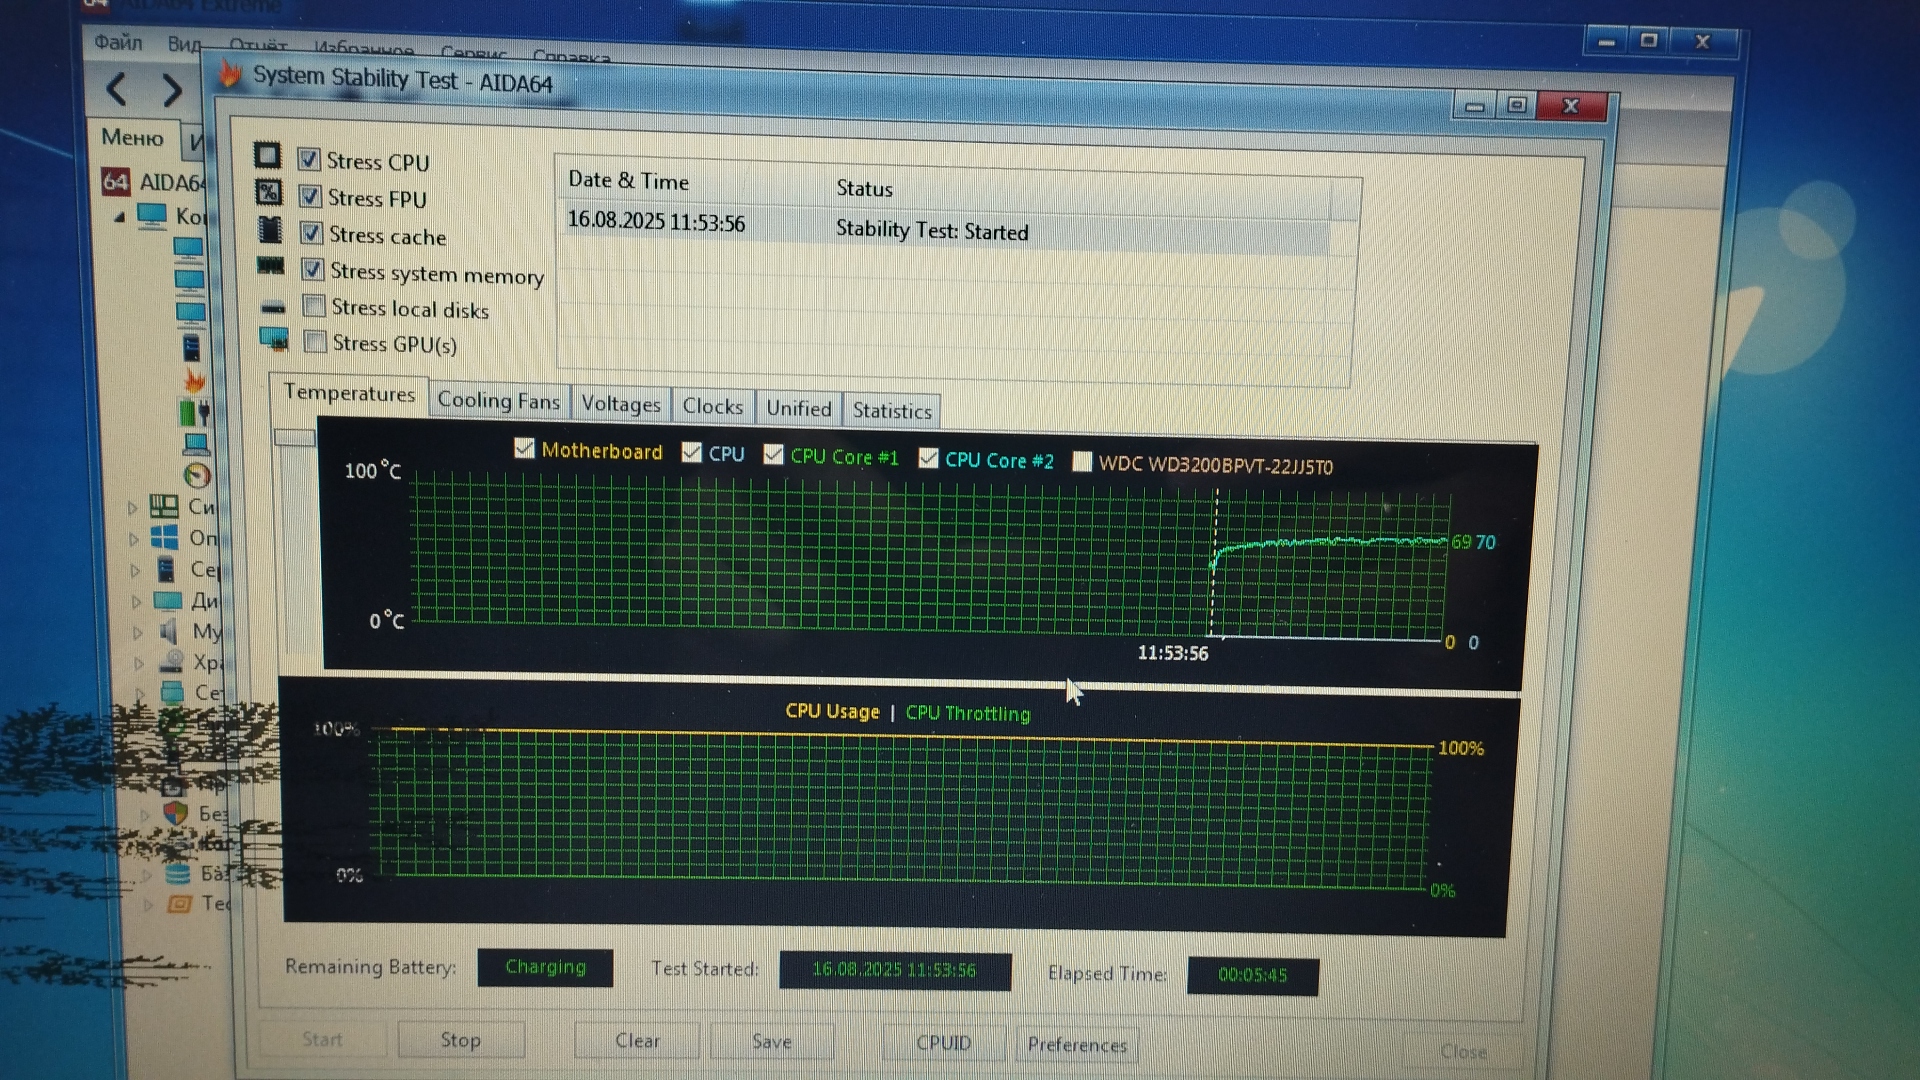Click the graph vertical slider handle

click(294, 438)
